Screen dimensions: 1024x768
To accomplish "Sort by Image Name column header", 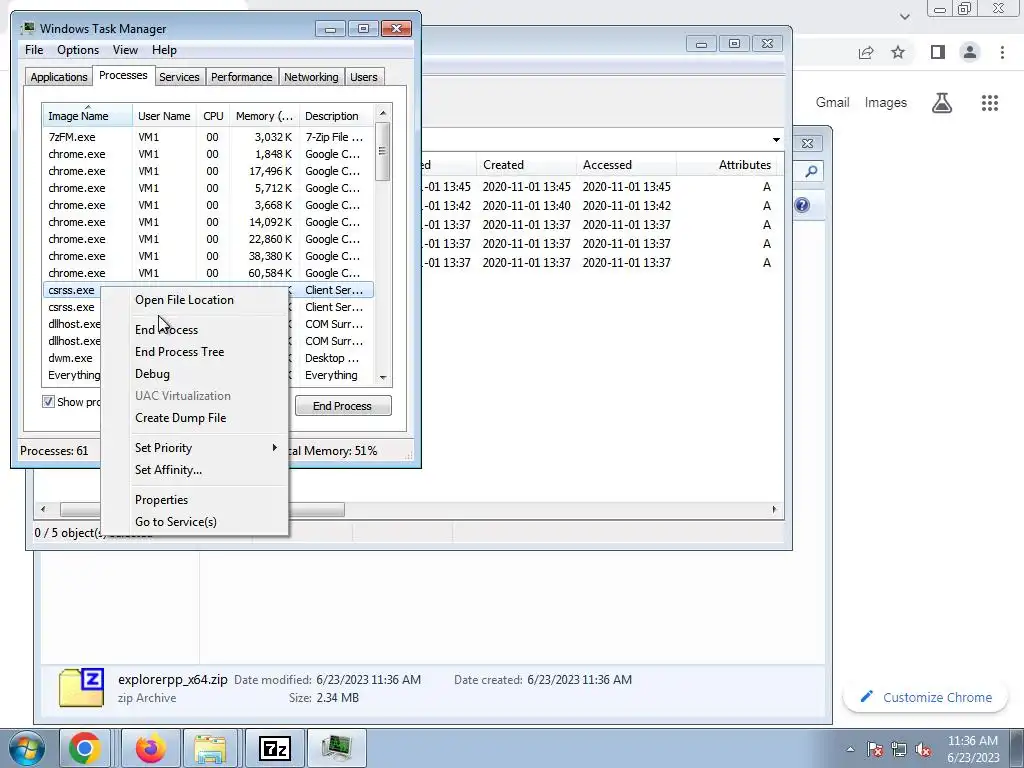I will (87, 116).
